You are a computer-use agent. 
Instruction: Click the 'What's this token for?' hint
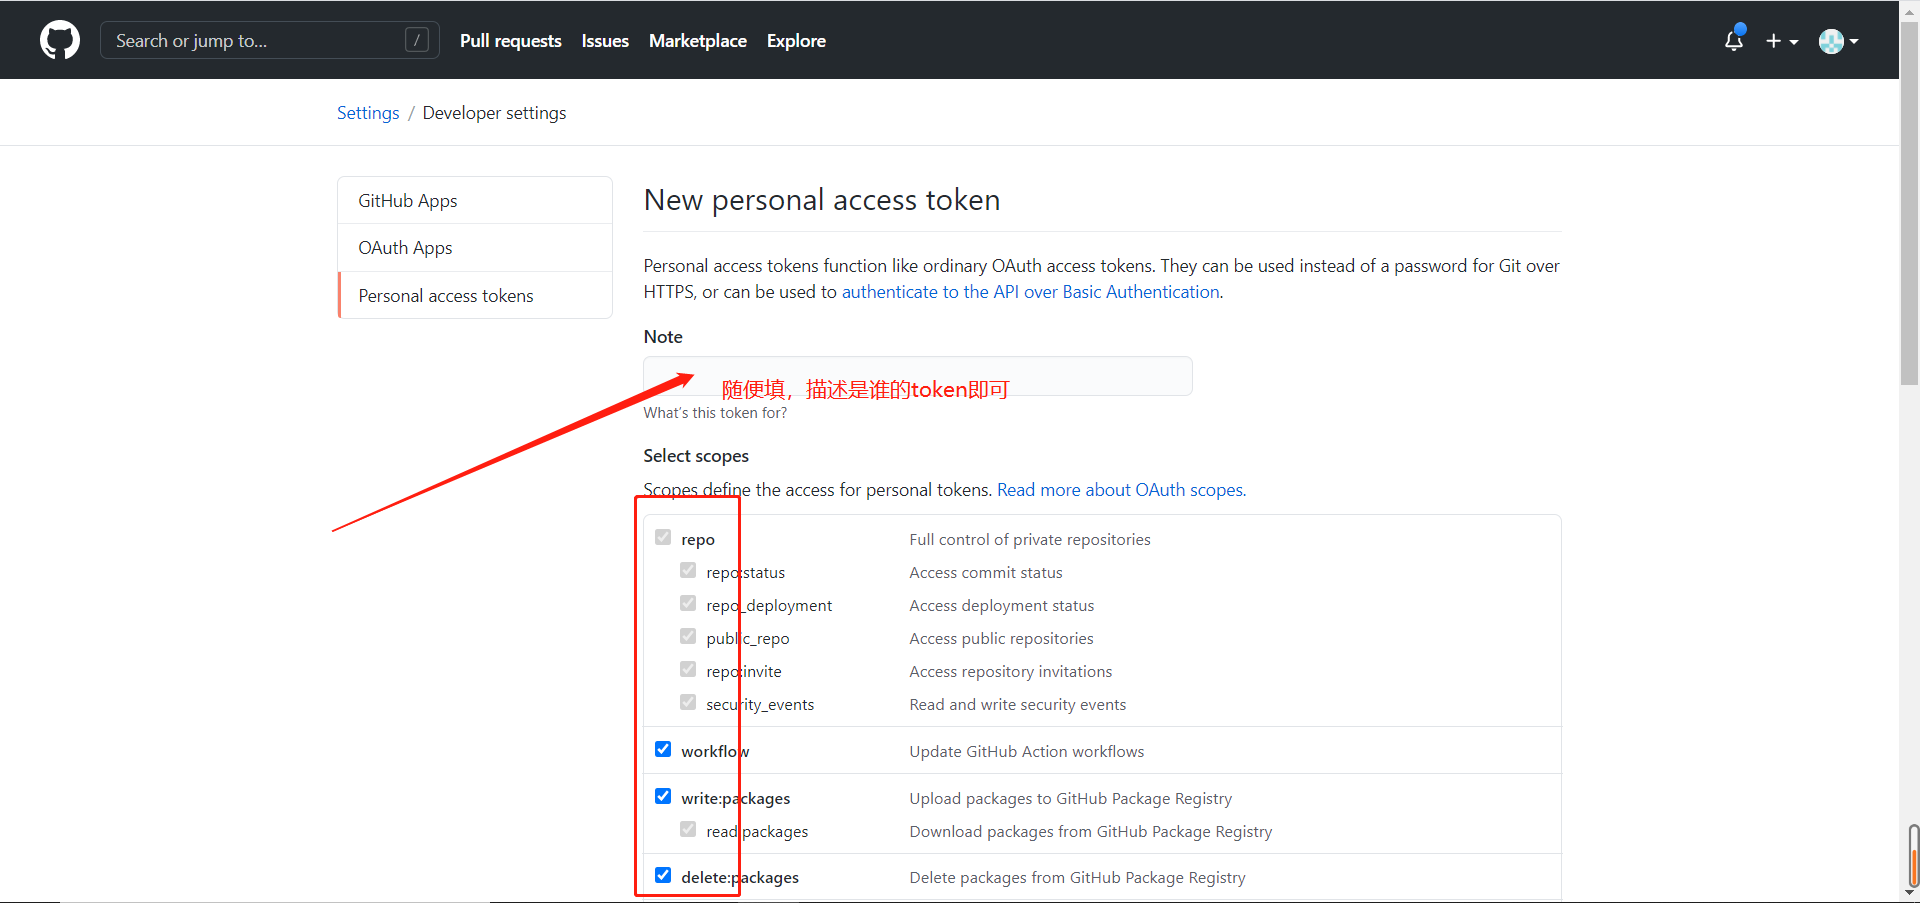click(715, 413)
